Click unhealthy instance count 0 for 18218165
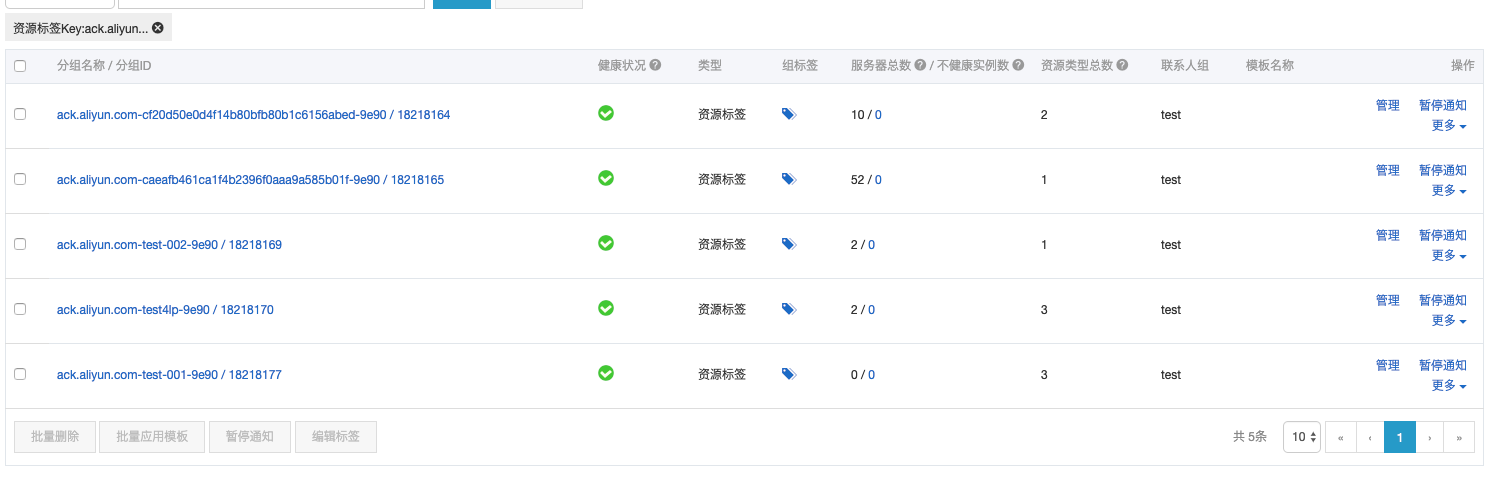The height and width of the screenshot is (495, 1495). click(x=878, y=180)
